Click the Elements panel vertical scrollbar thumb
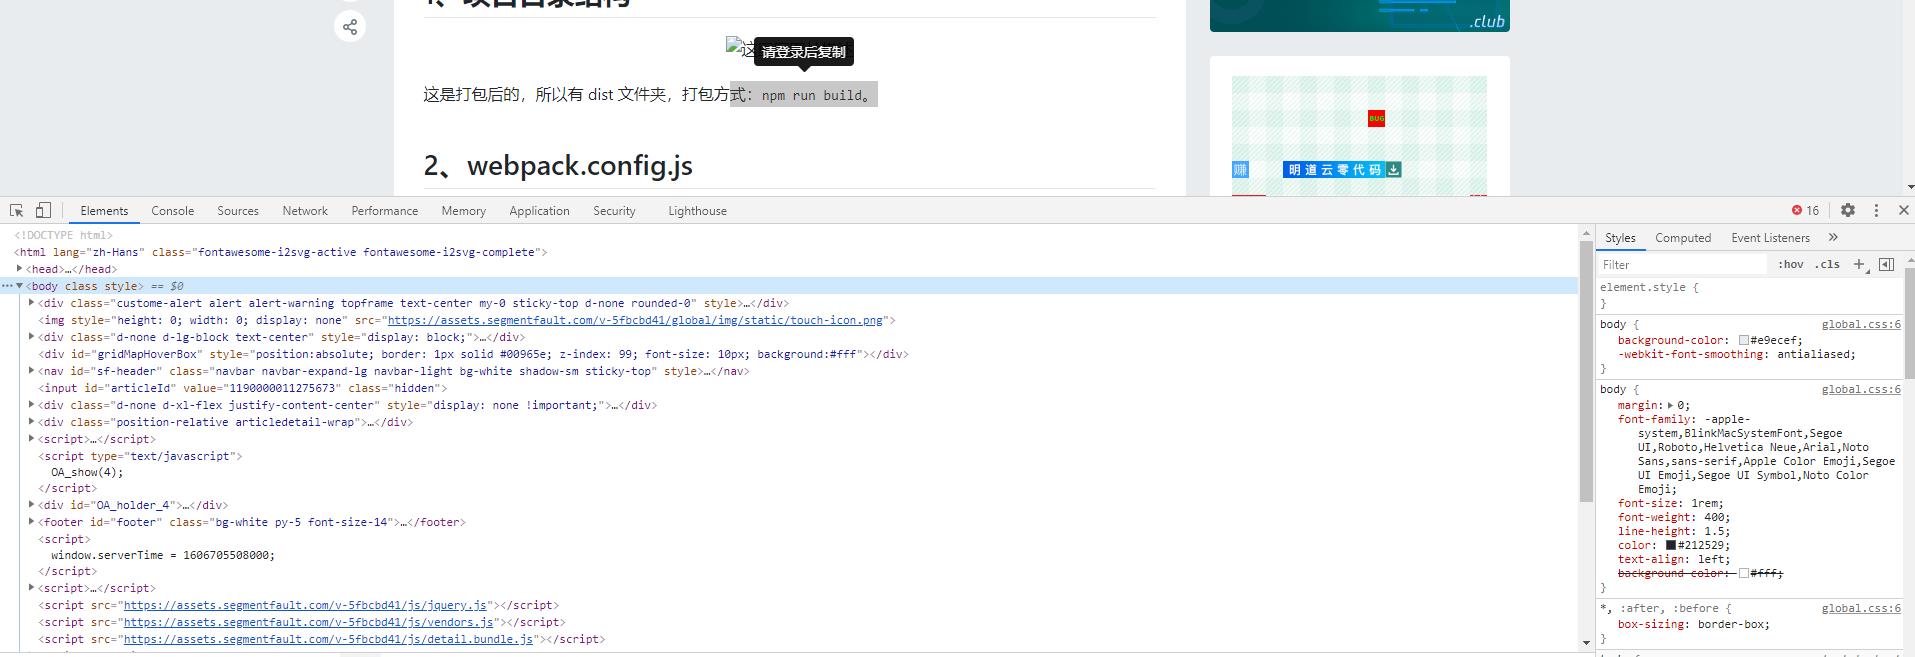1915x657 pixels. point(1586,372)
